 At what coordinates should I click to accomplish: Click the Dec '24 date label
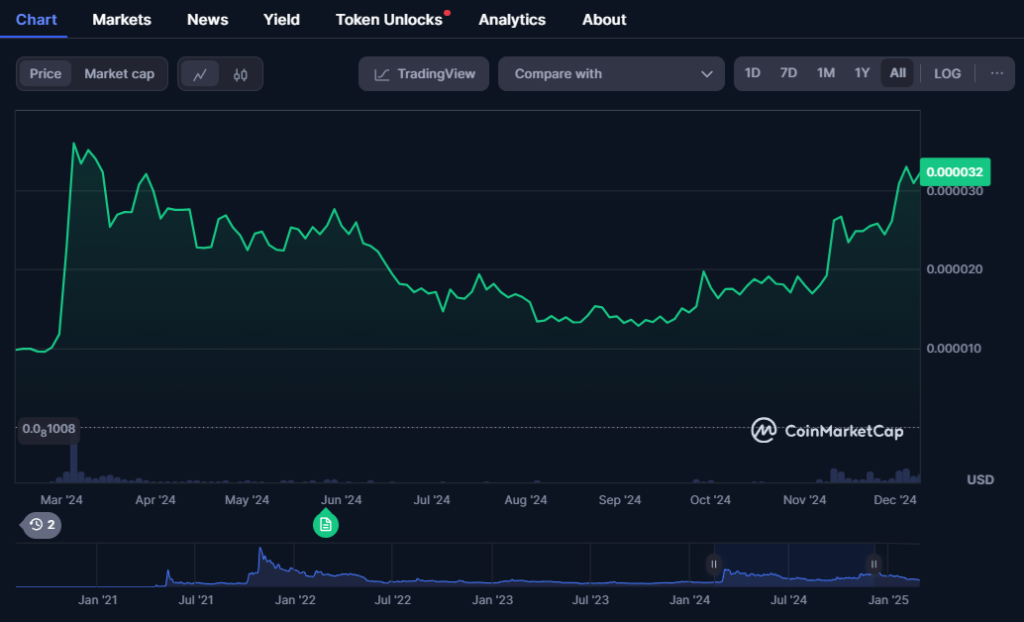click(895, 500)
